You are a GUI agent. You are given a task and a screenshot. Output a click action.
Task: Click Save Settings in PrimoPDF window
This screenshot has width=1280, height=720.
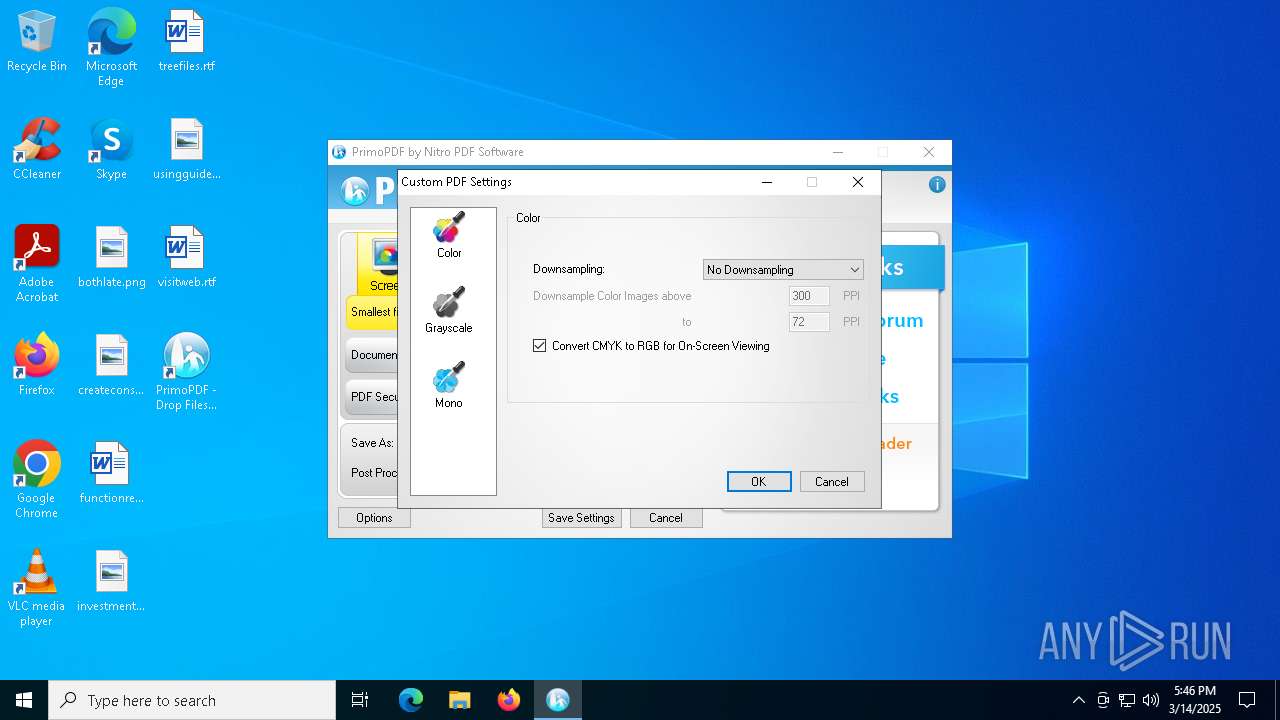click(x=581, y=518)
